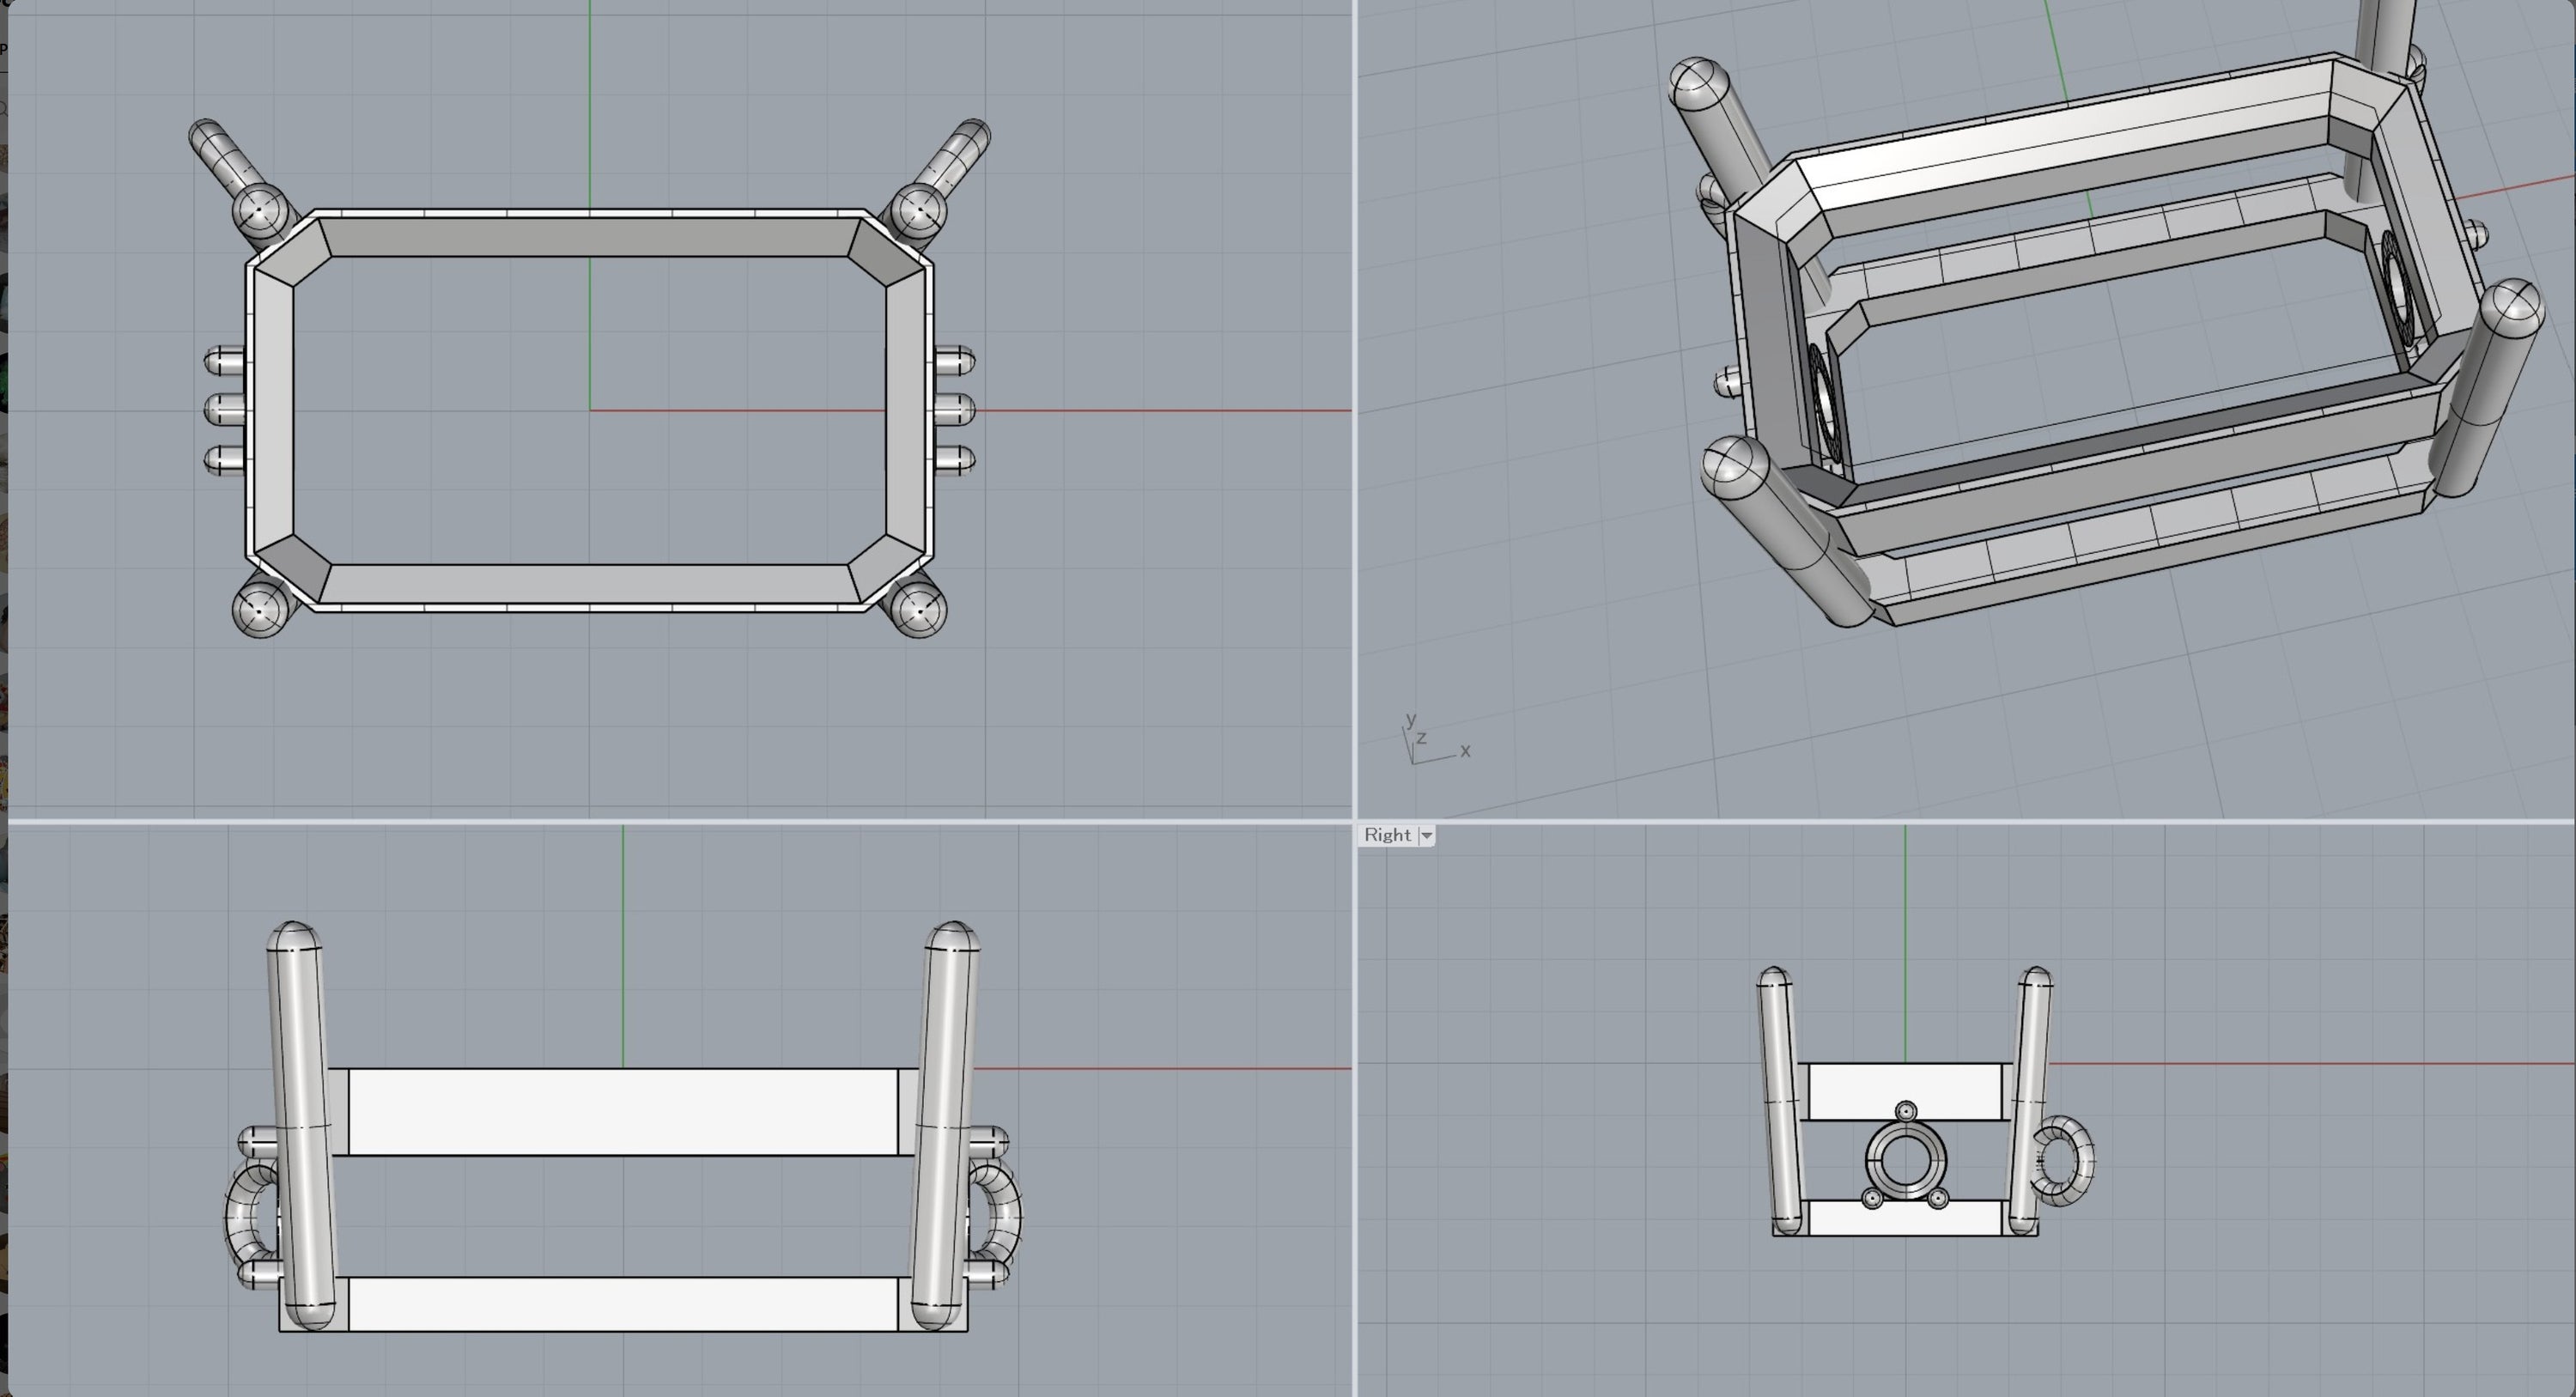Select front-left prong cap in perspective view
This screenshot has width=2576, height=1397.
tap(1735, 468)
